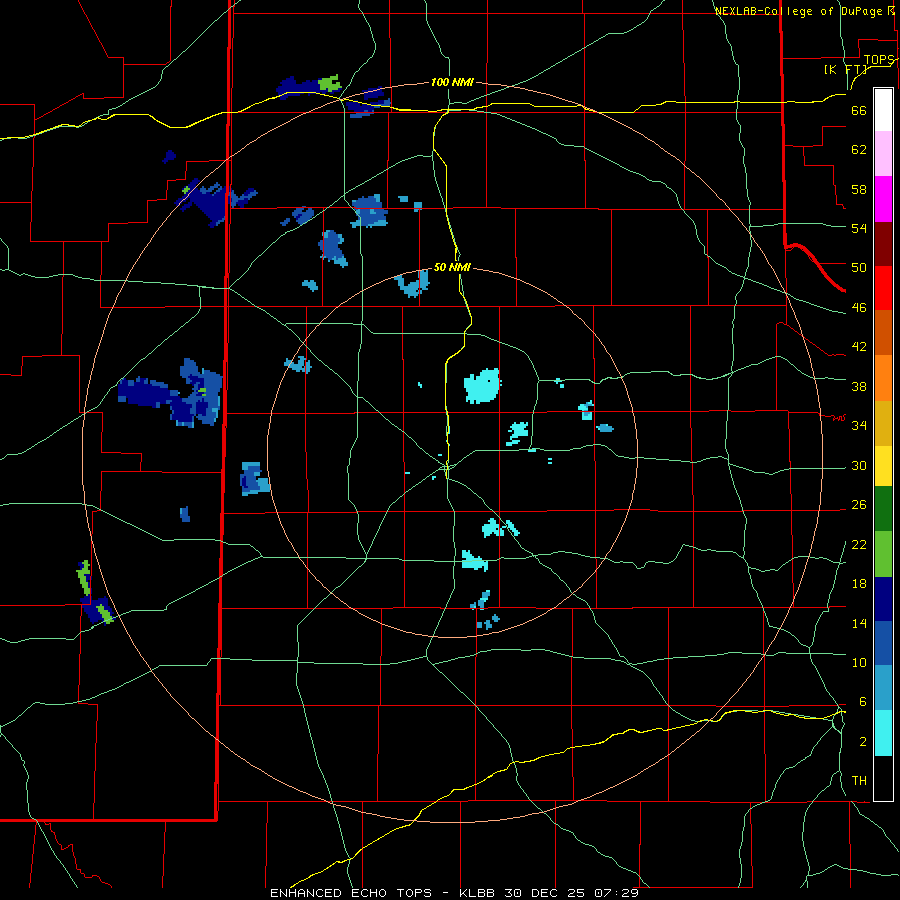This screenshot has width=900, height=900.
Task: Click the '[K FT]' units label
Action: click(x=845, y=70)
